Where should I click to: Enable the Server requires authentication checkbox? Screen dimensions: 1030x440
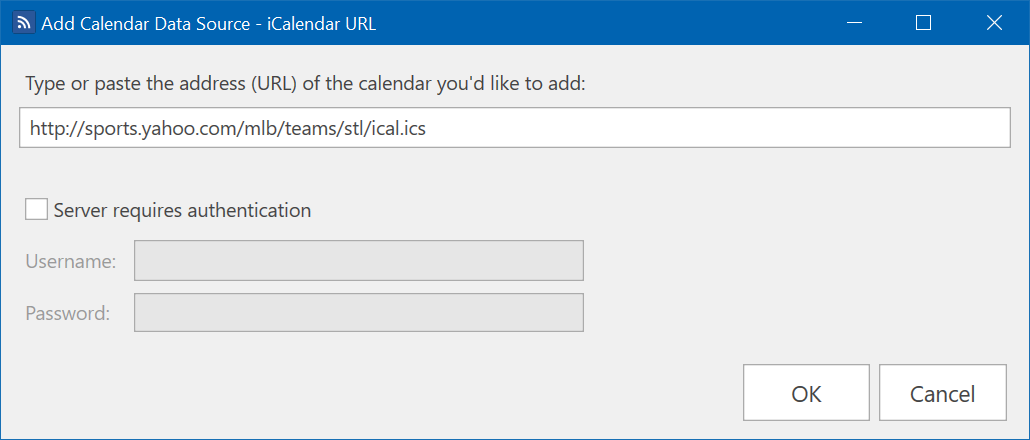point(36,210)
